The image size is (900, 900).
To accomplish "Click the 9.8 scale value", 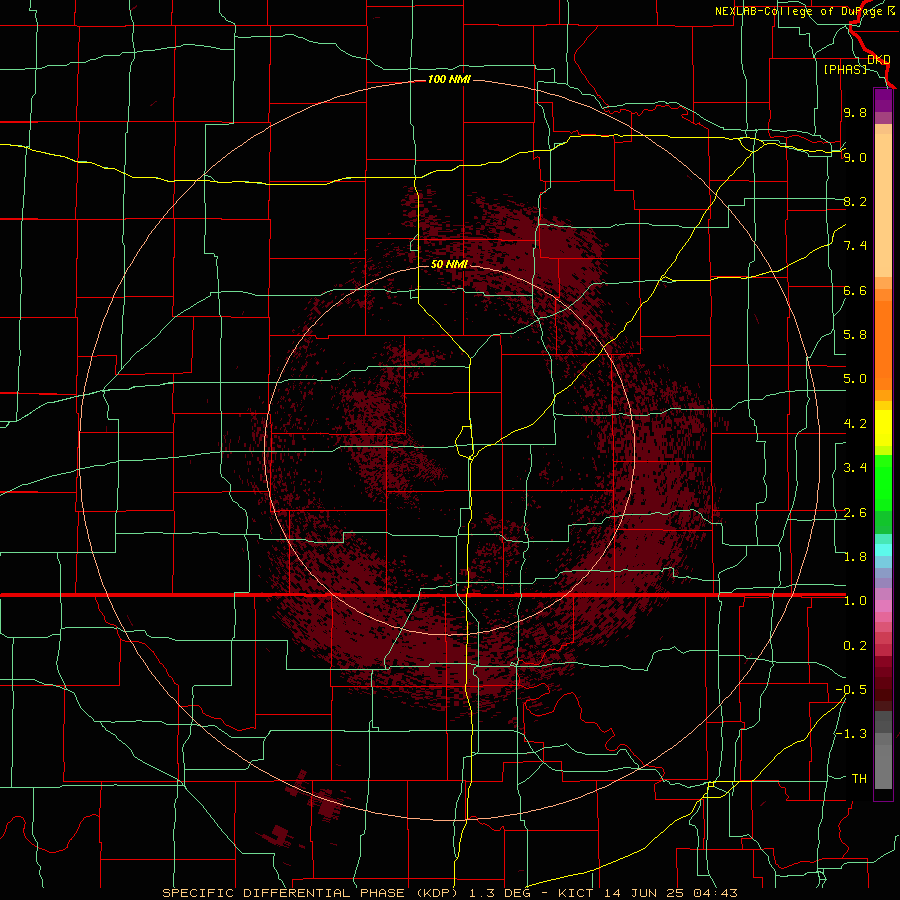I will [855, 113].
